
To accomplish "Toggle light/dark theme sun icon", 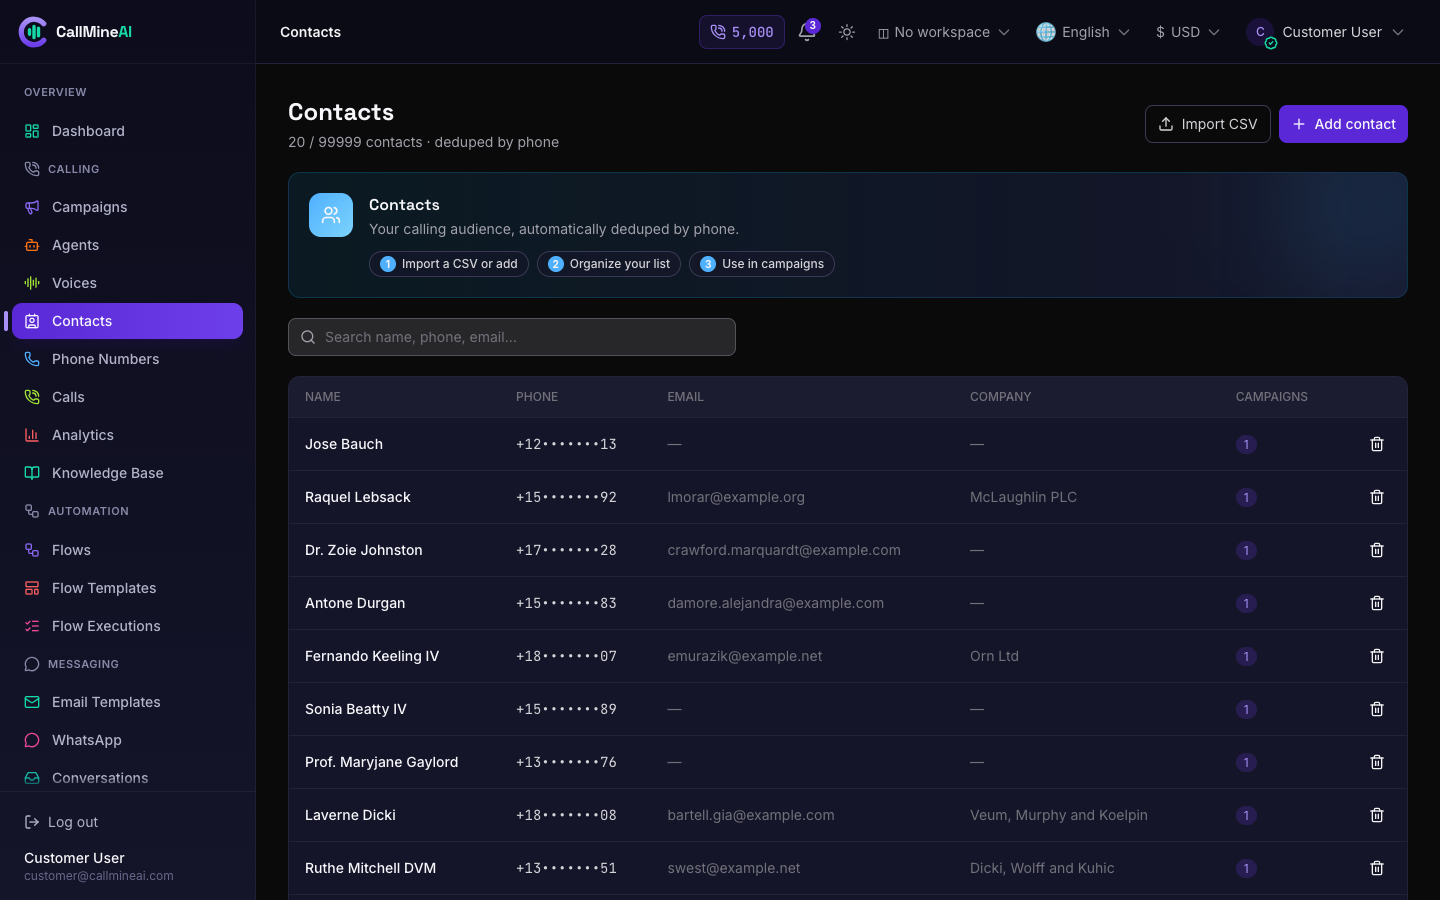I will [847, 32].
